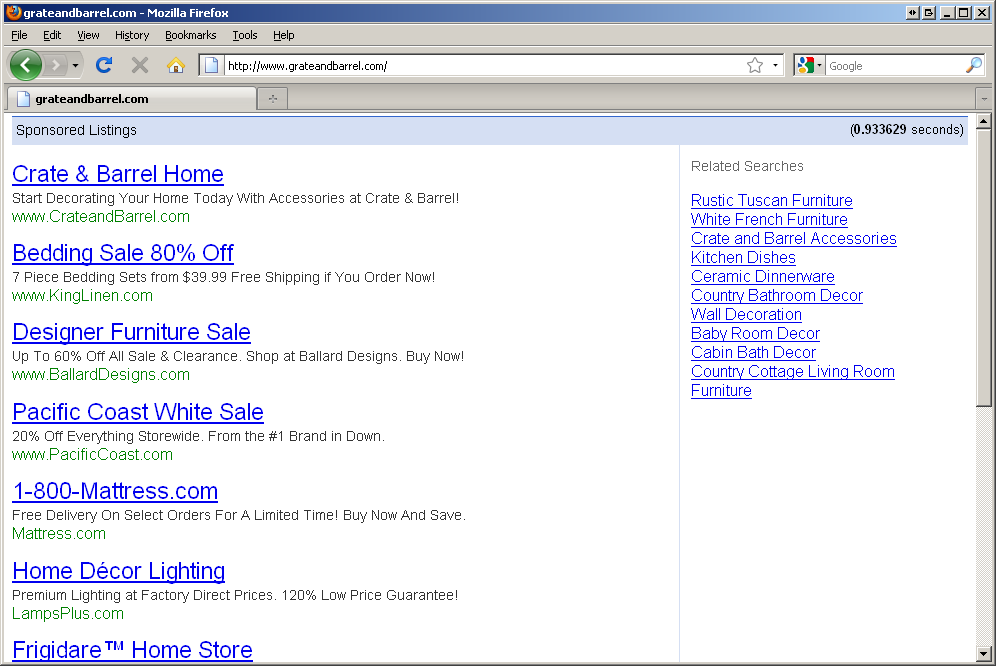996x666 pixels.
Task: Click the Firefox icon in title bar
Action: point(13,13)
